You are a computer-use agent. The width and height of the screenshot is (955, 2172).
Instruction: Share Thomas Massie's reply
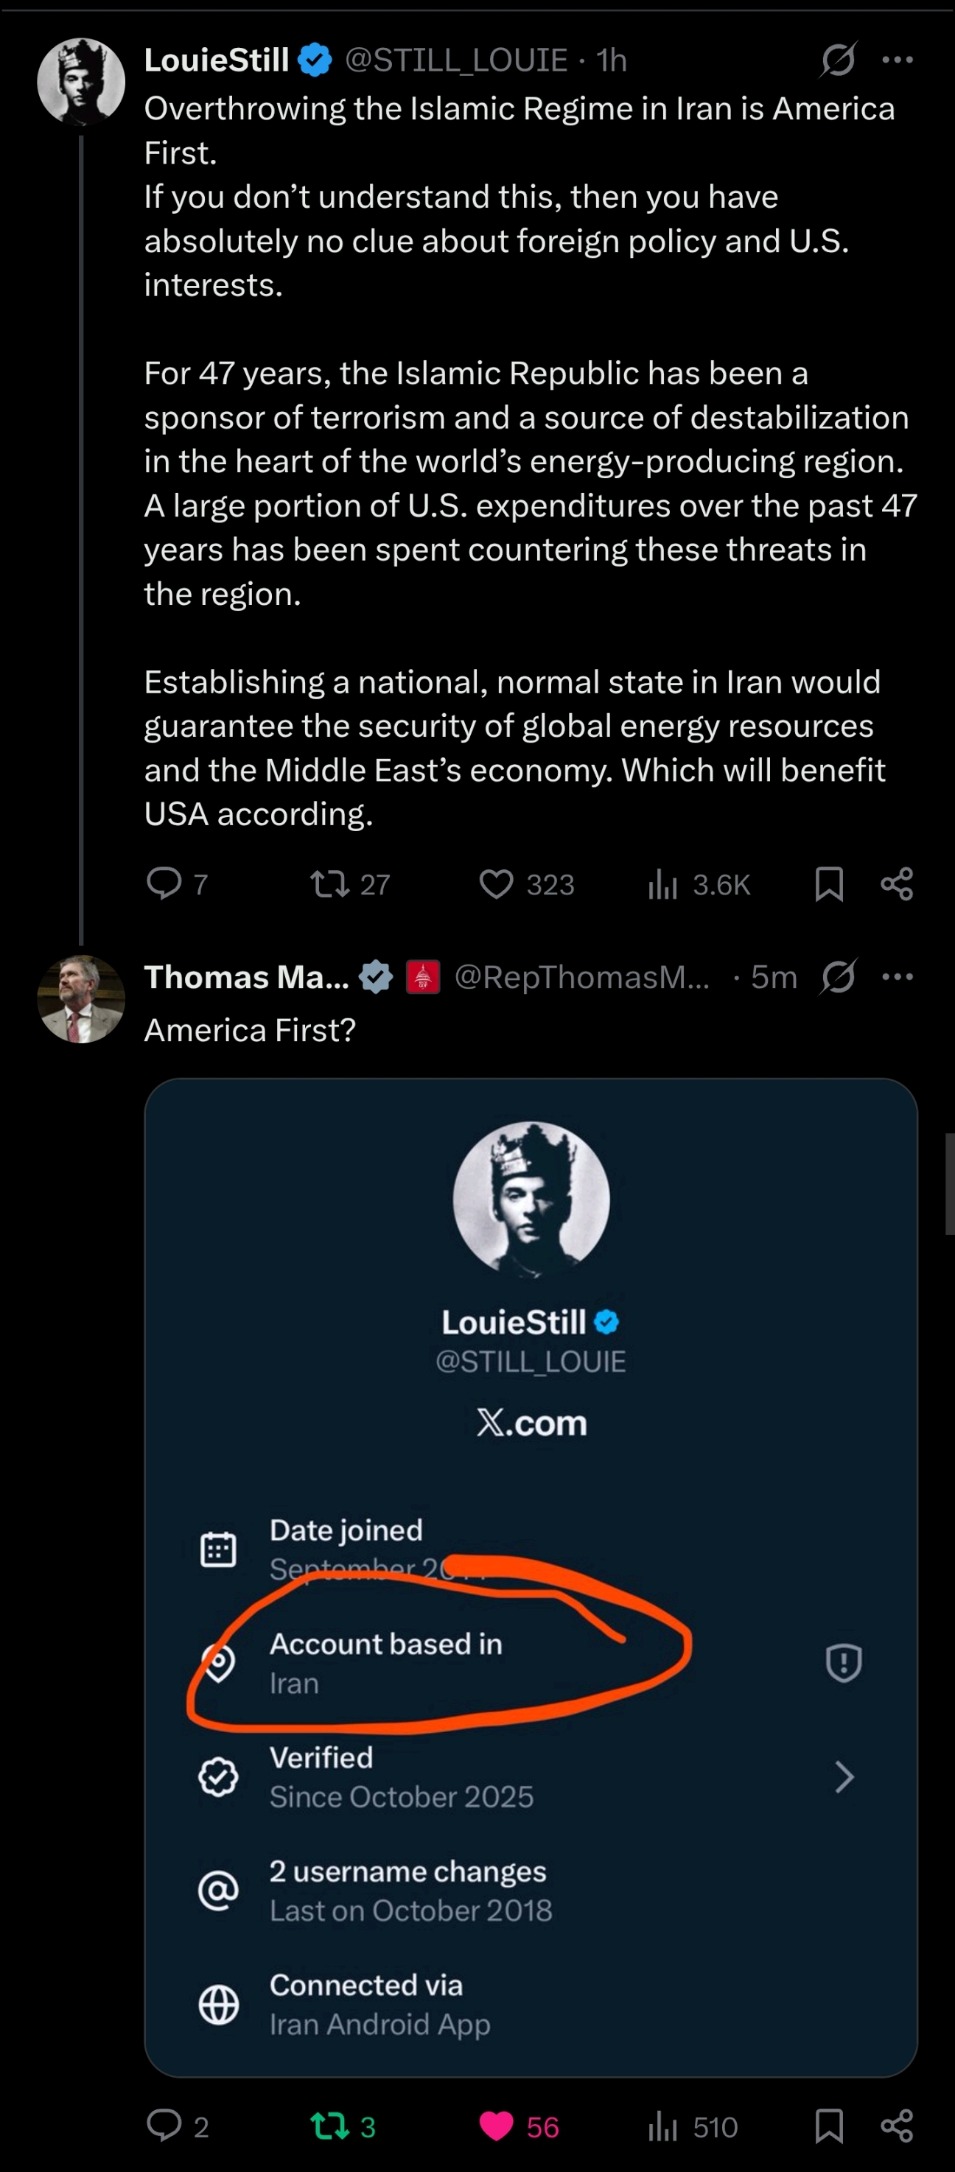point(897,2125)
